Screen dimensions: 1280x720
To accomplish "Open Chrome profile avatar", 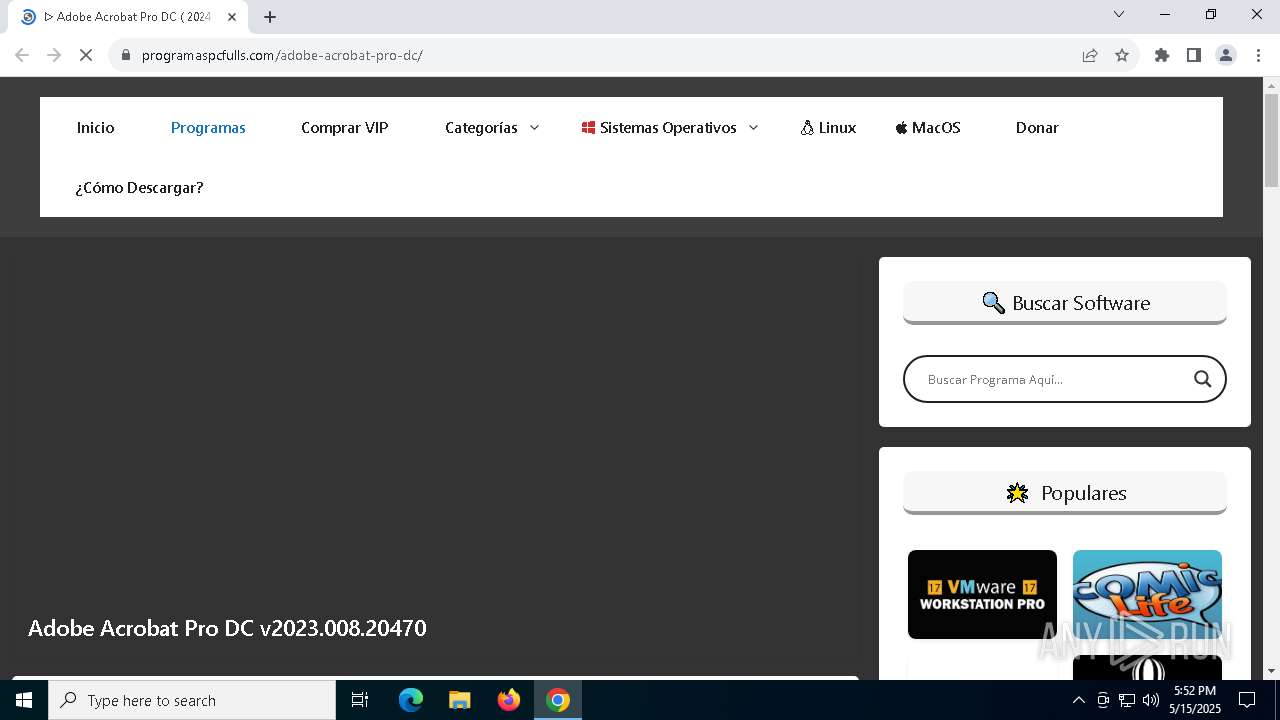I will (1226, 55).
